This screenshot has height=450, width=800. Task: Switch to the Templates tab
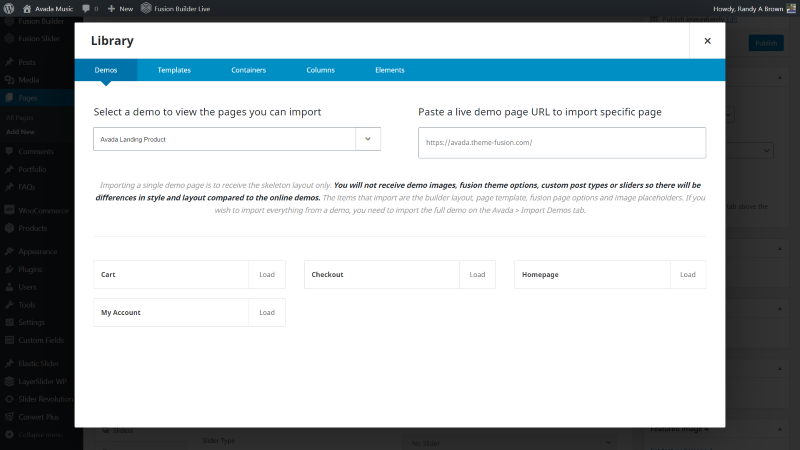click(174, 70)
